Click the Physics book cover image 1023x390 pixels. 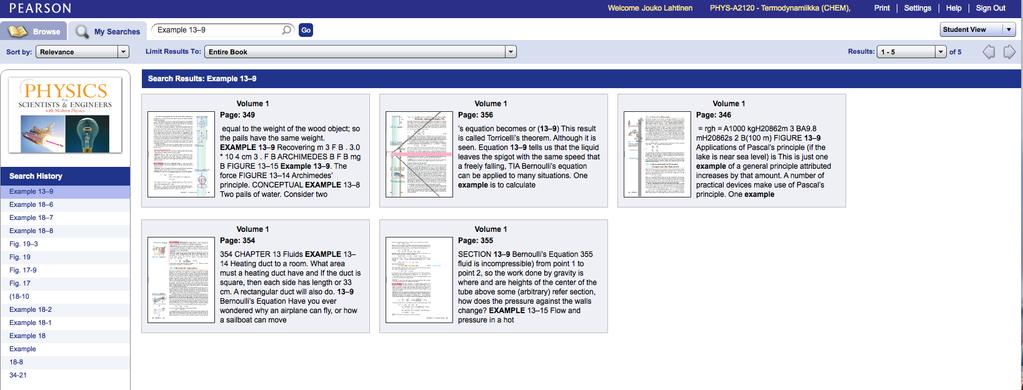pyautogui.click(x=65, y=115)
